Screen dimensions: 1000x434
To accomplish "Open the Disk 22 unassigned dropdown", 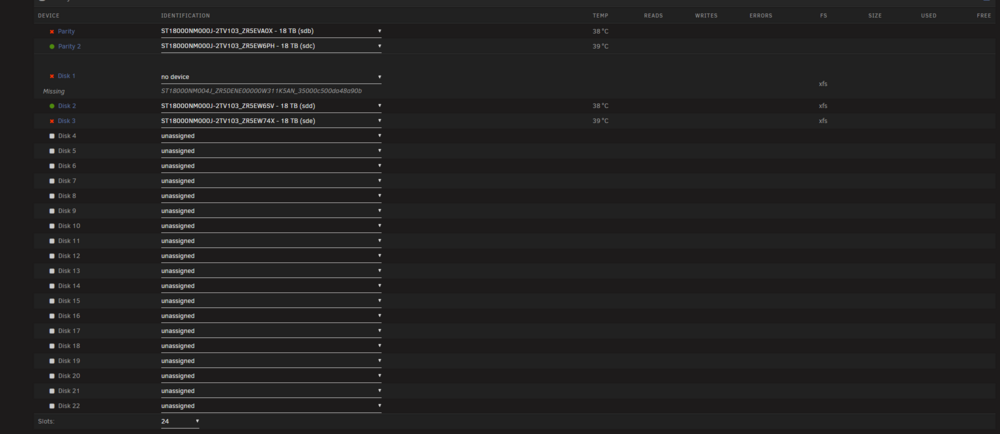I will (x=271, y=405).
